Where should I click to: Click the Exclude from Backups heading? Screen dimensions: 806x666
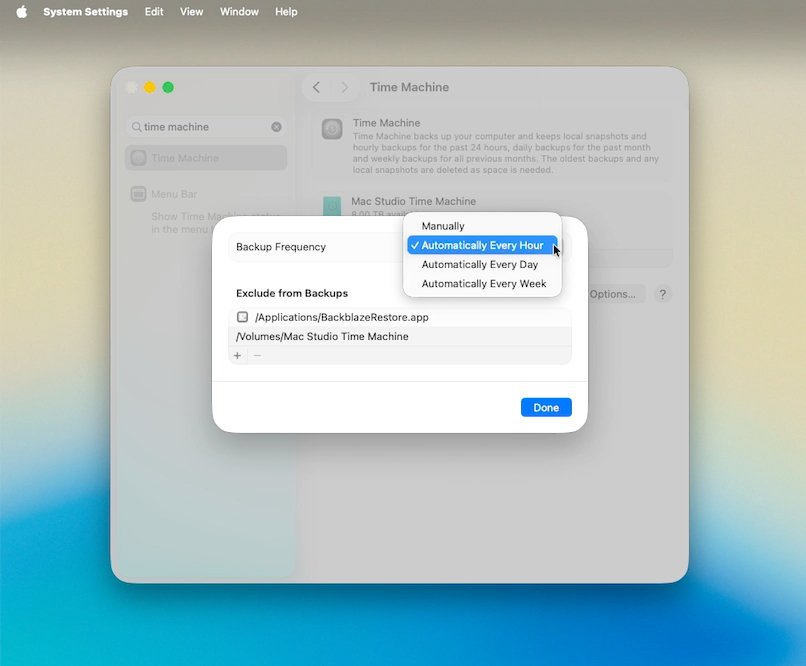pos(292,293)
